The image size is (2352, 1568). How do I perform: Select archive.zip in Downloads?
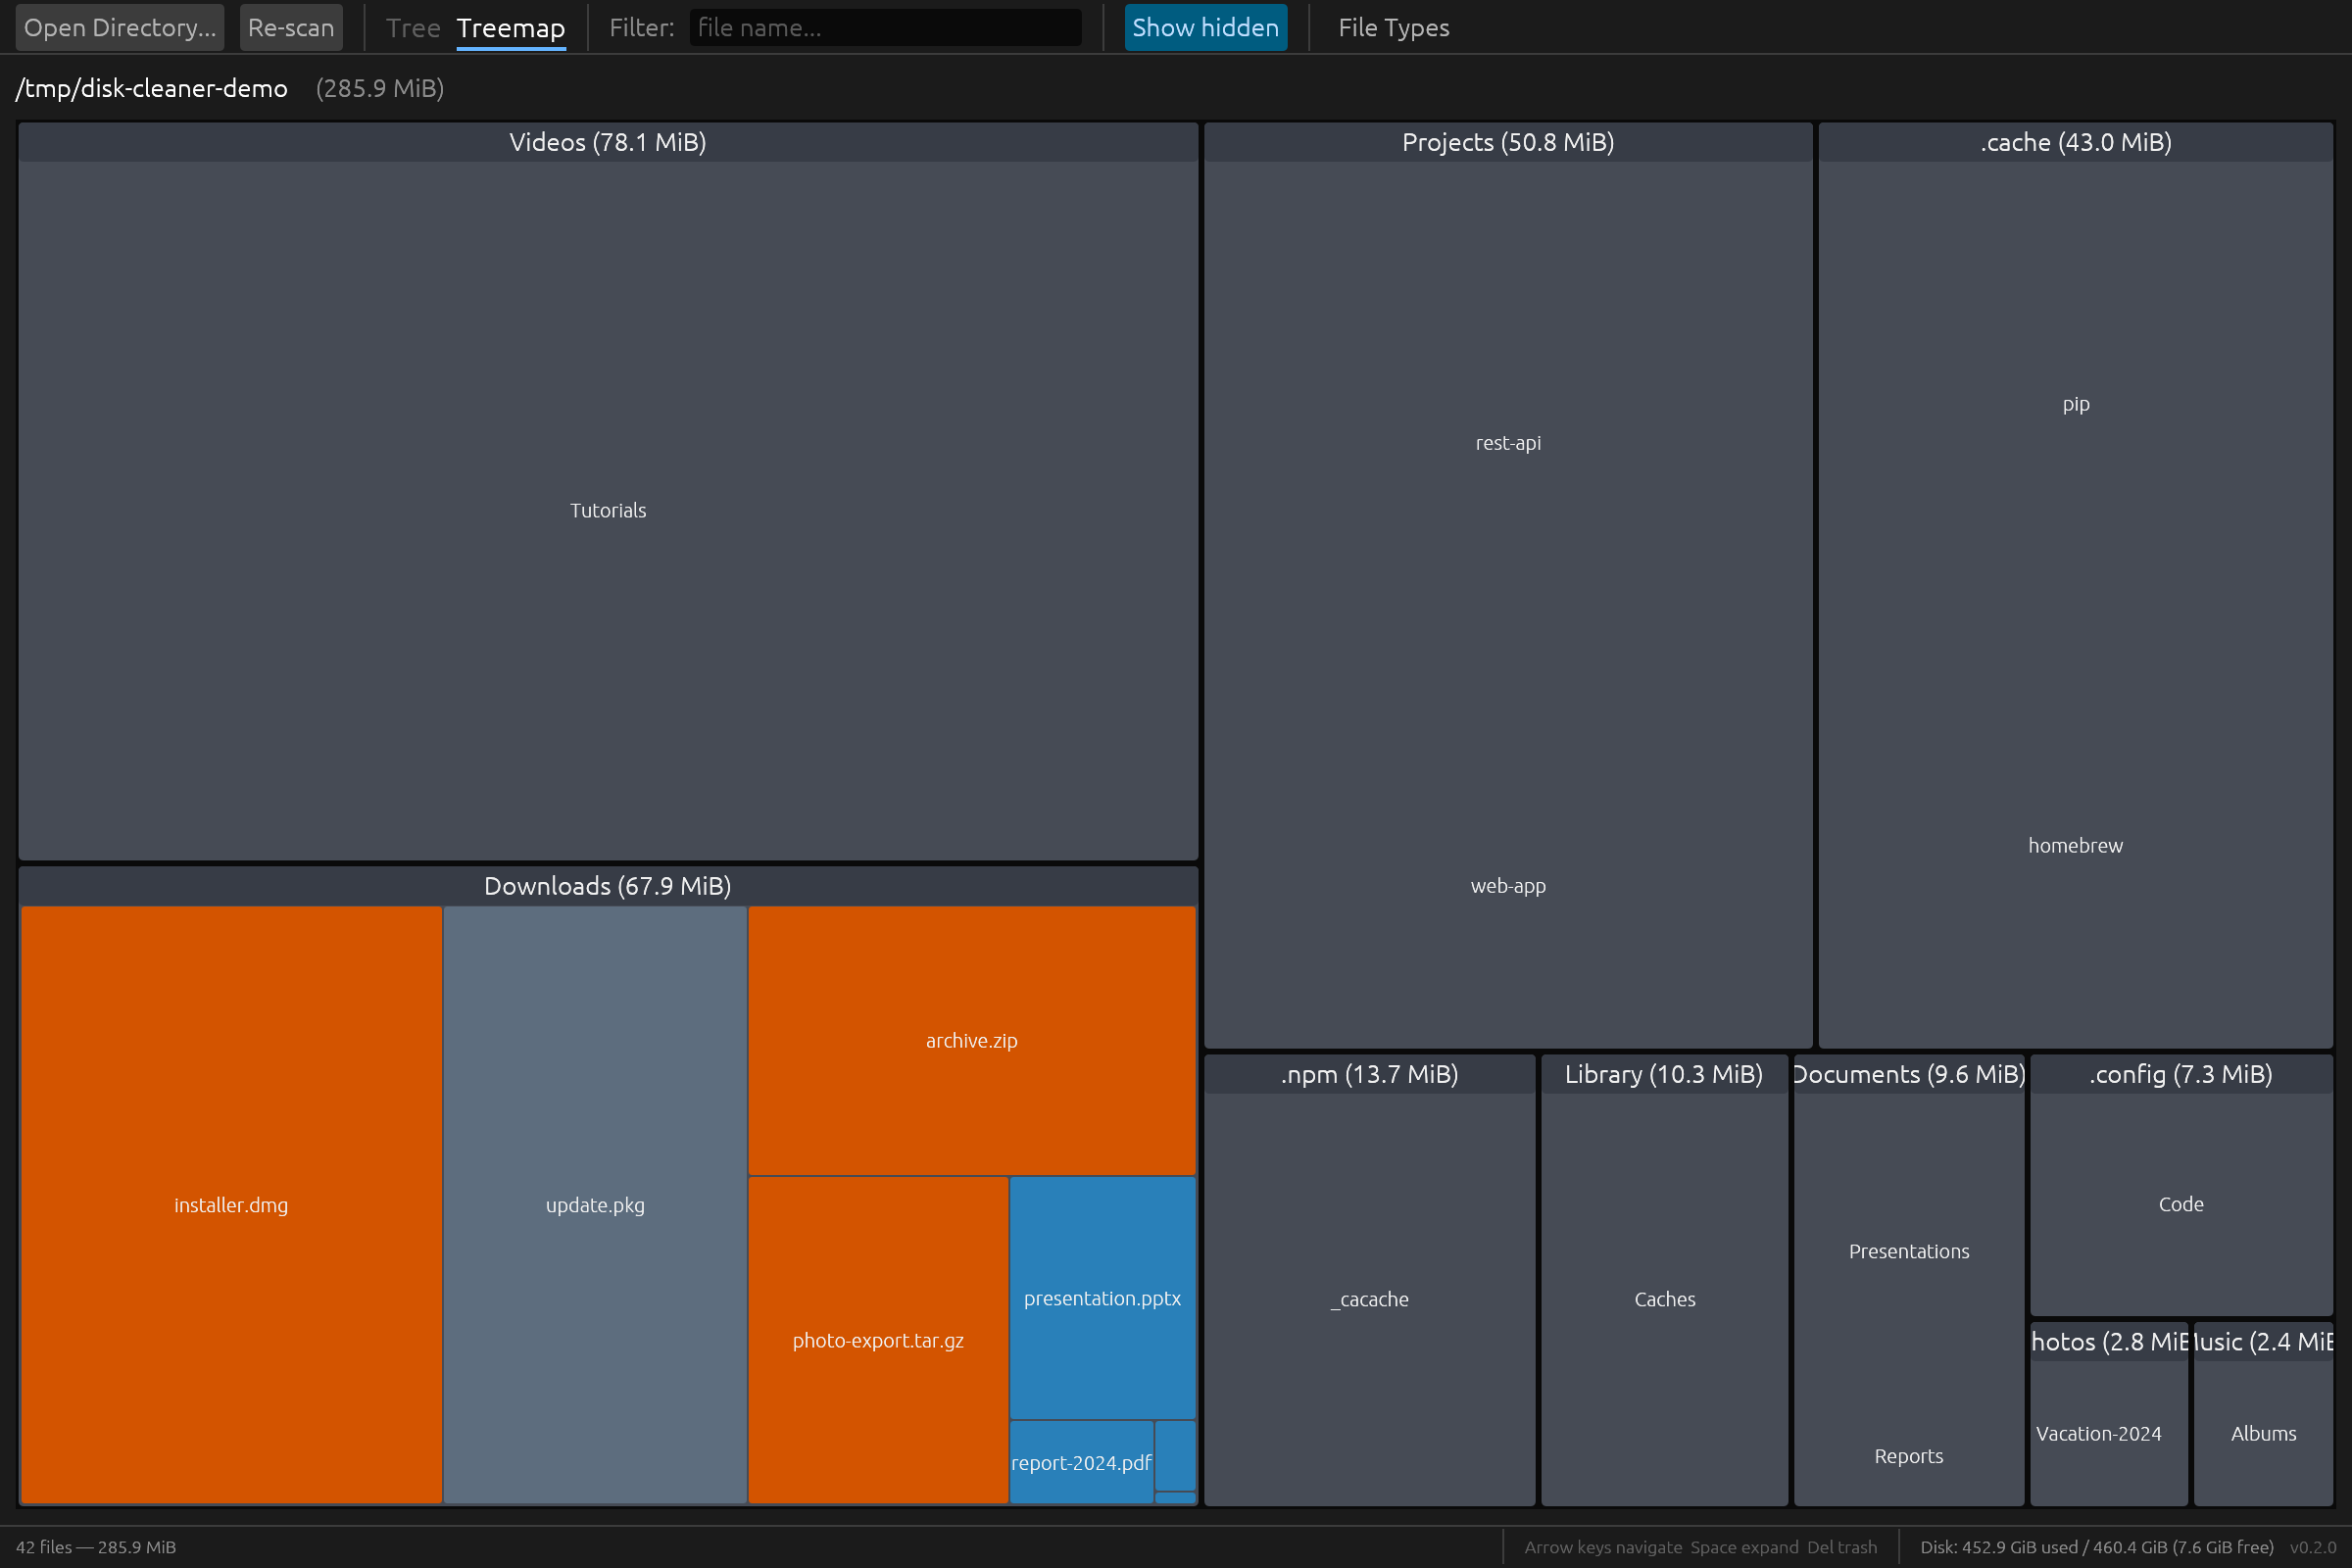tap(970, 1040)
